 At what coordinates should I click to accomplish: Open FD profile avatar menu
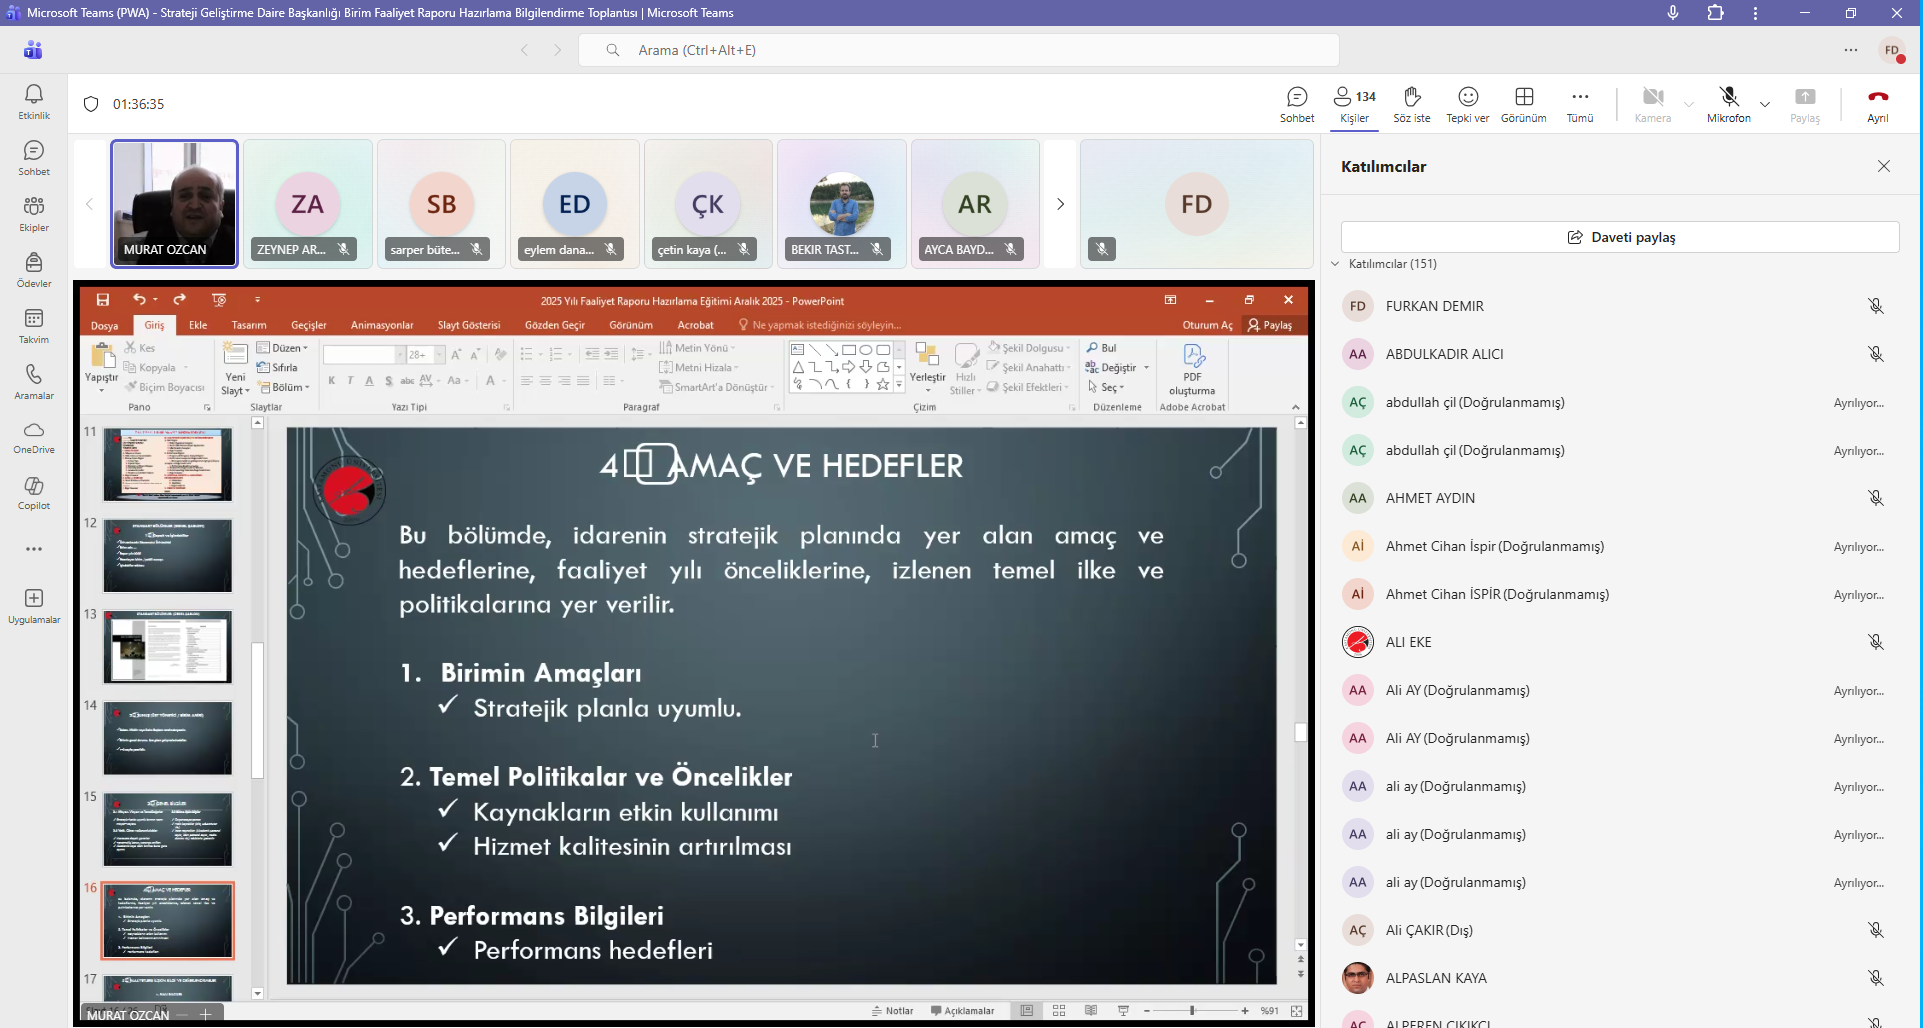1891,50
